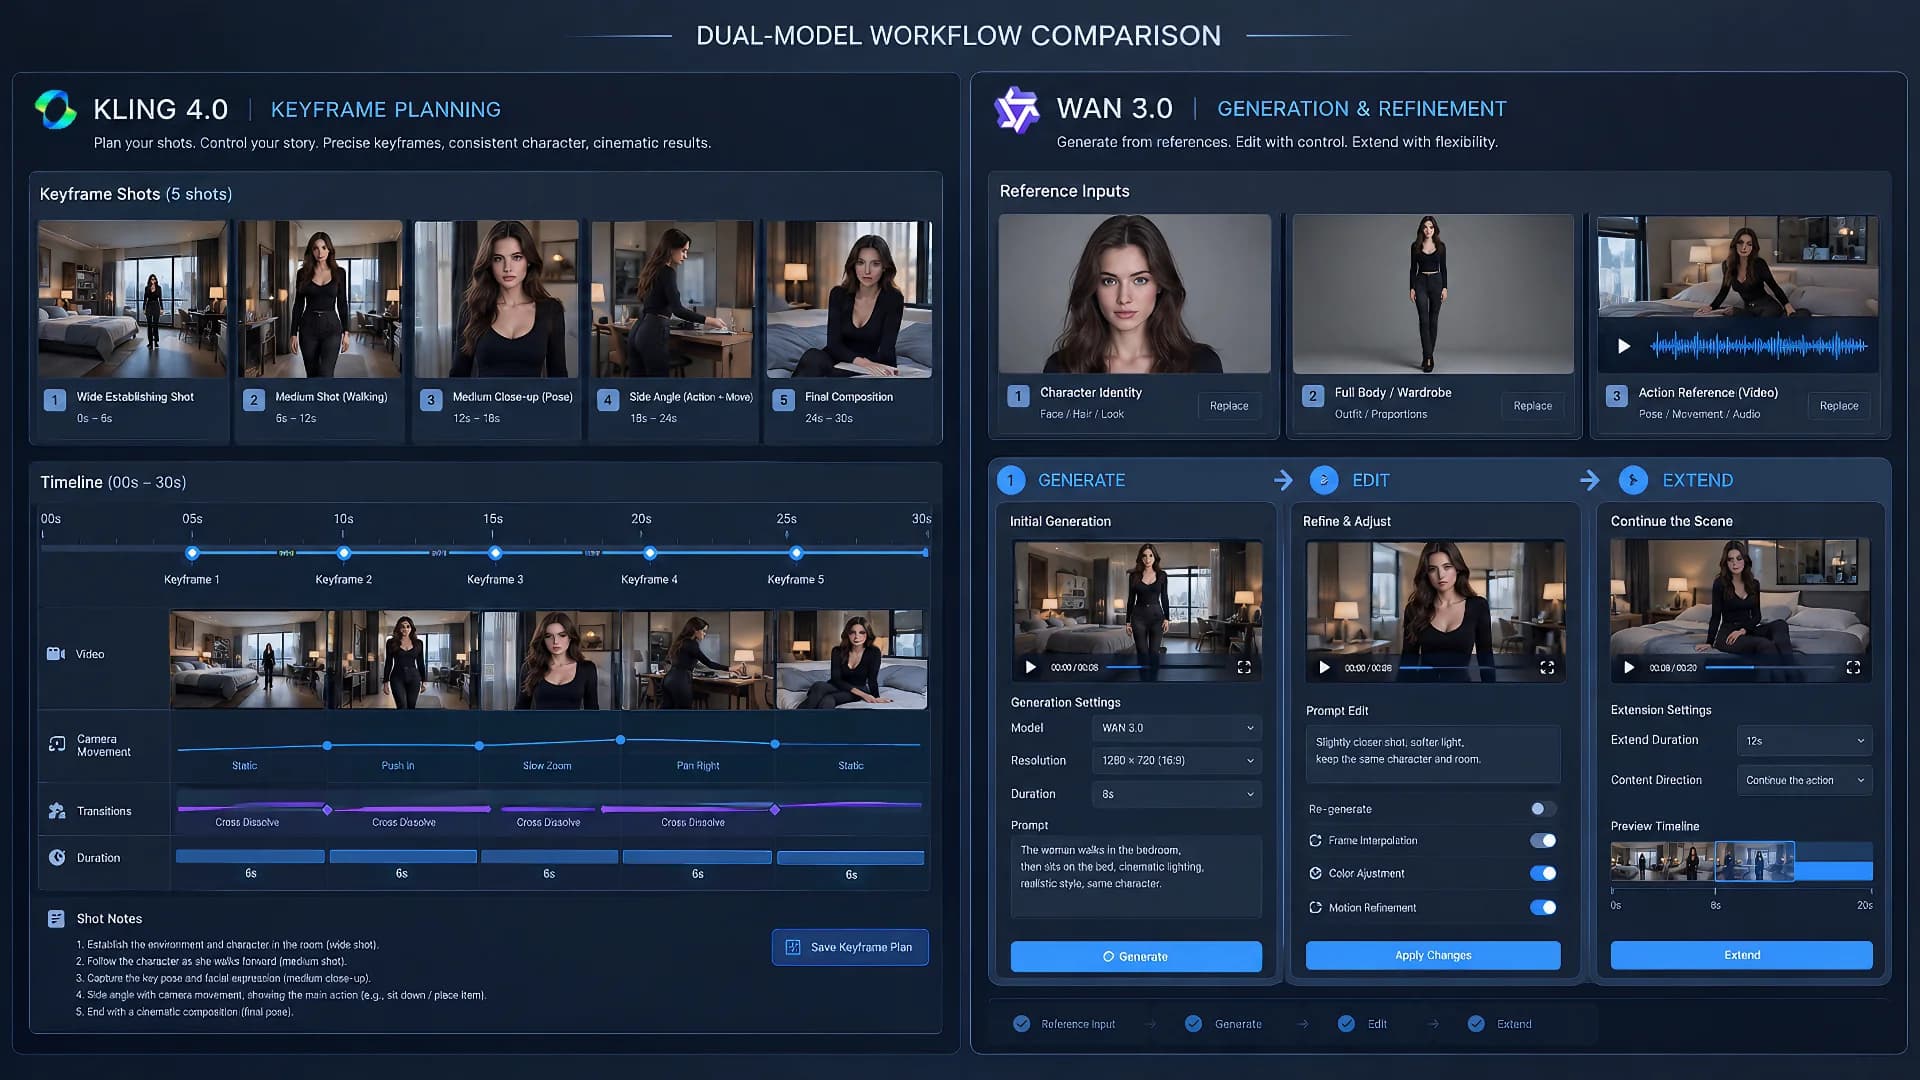
Task: Open the Wide Establishing Shot thumbnail
Action: coord(132,299)
